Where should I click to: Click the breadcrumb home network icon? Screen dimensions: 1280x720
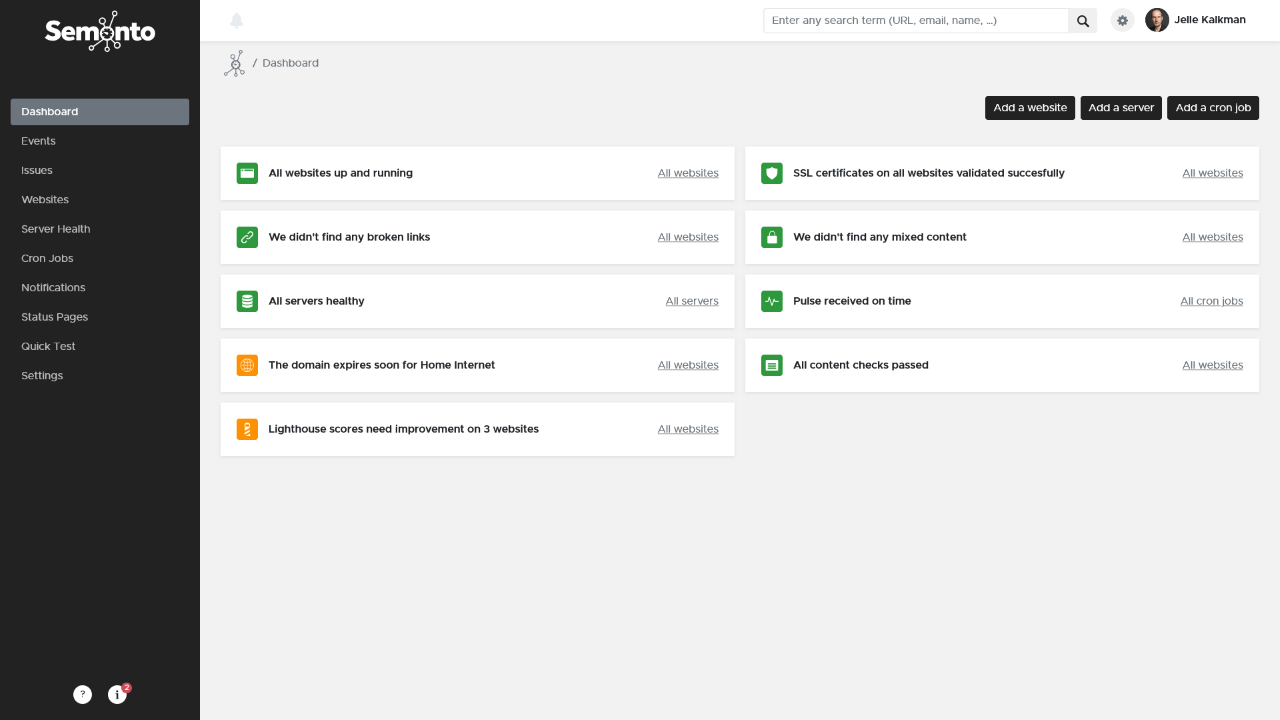[x=235, y=64]
